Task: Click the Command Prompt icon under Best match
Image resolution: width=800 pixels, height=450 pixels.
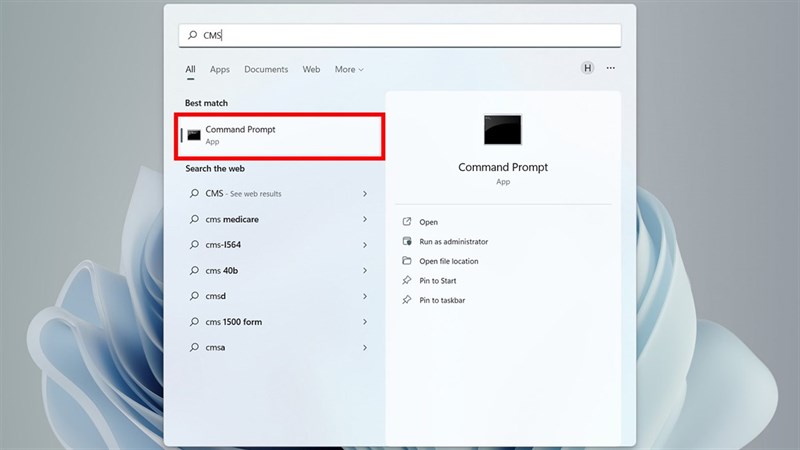Action: pos(194,135)
